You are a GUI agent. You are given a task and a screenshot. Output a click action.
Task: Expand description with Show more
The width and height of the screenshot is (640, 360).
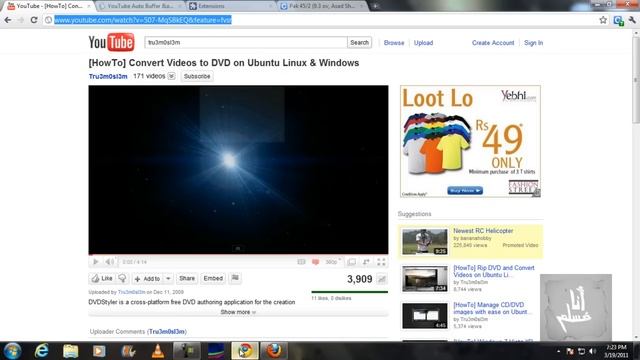(238, 312)
